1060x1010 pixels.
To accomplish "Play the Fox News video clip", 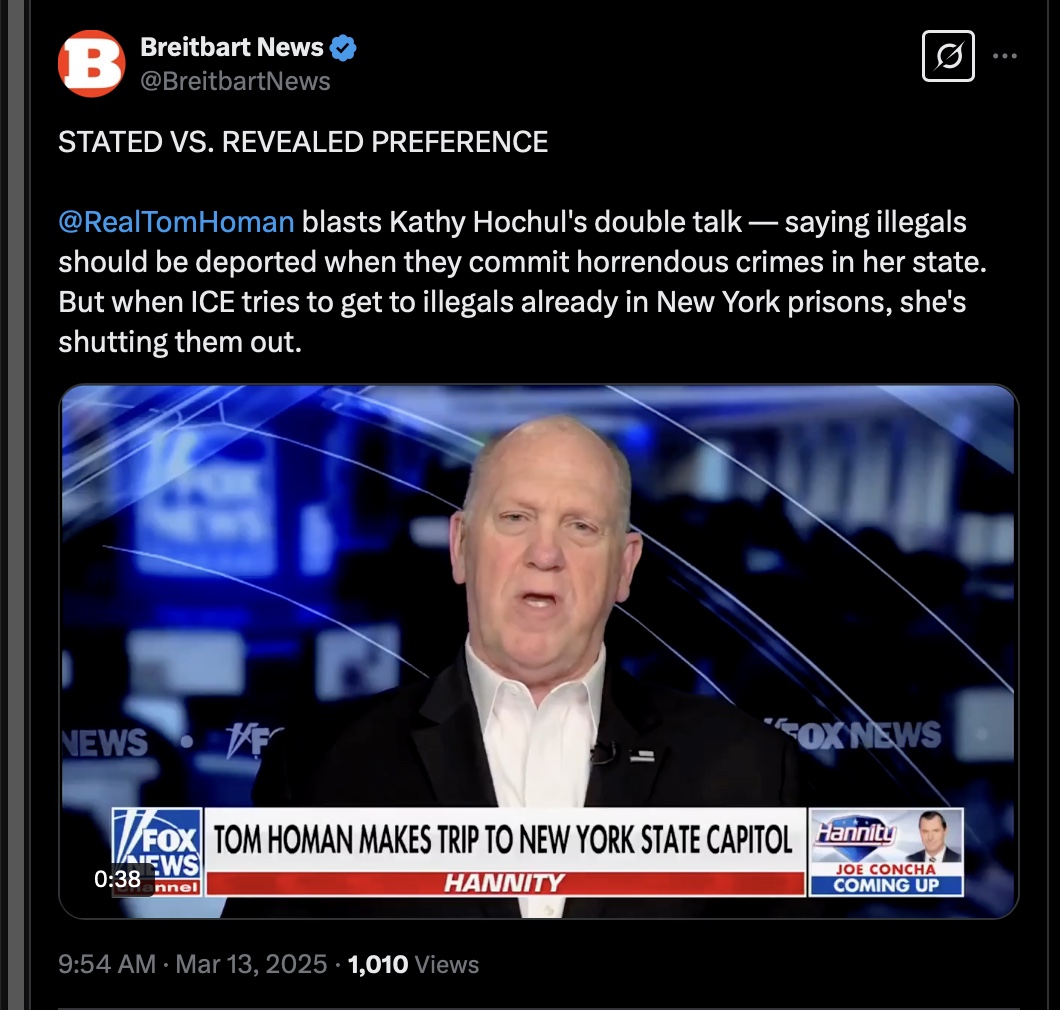I will coord(539,651).
